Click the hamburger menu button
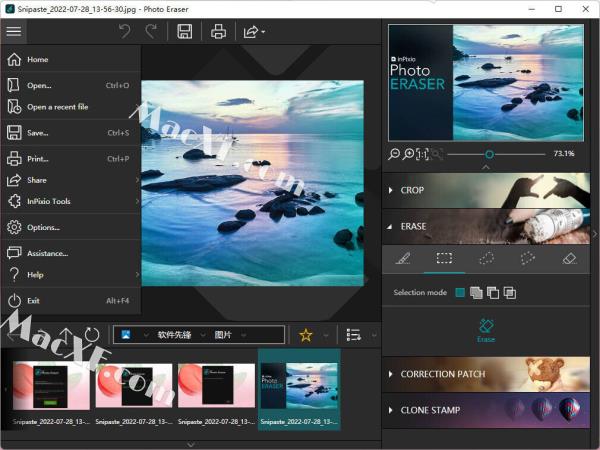 tap(14, 31)
